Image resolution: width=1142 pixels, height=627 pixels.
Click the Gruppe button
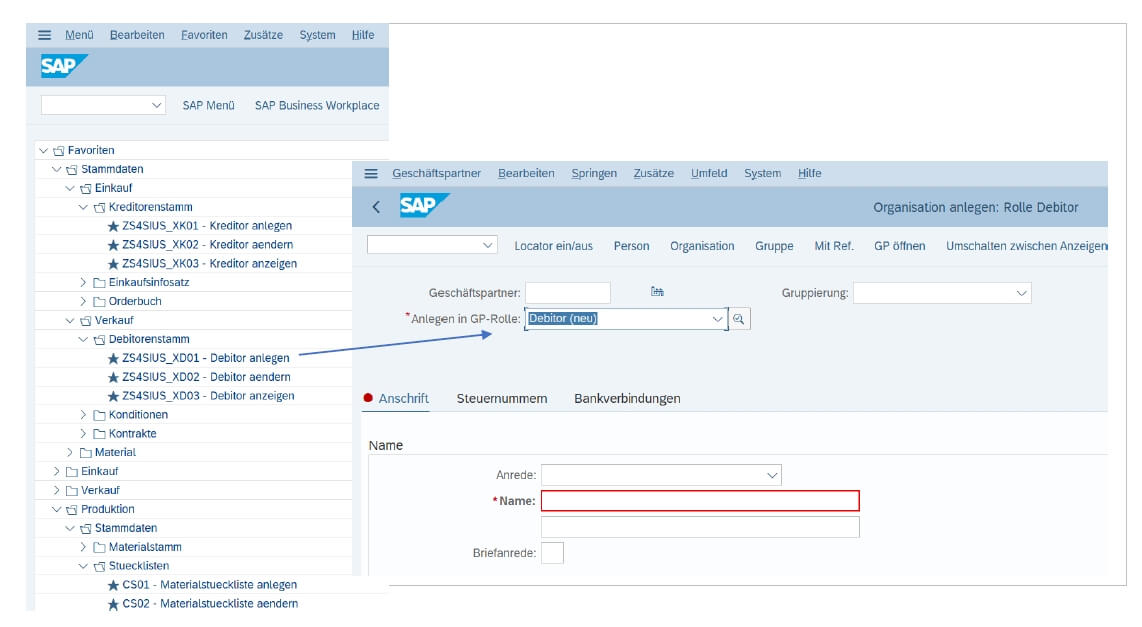coord(774,246)
